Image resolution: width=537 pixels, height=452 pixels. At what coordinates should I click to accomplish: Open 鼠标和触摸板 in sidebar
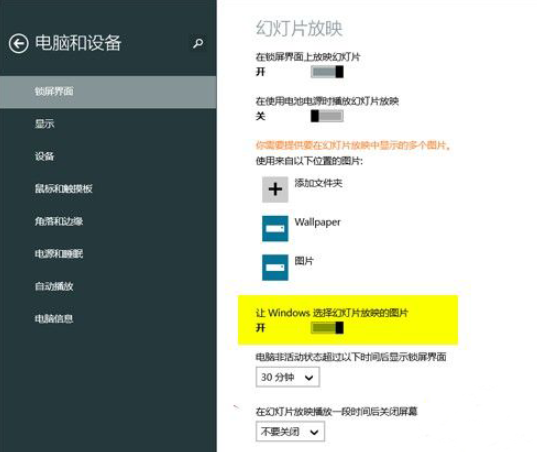[64, 188]
